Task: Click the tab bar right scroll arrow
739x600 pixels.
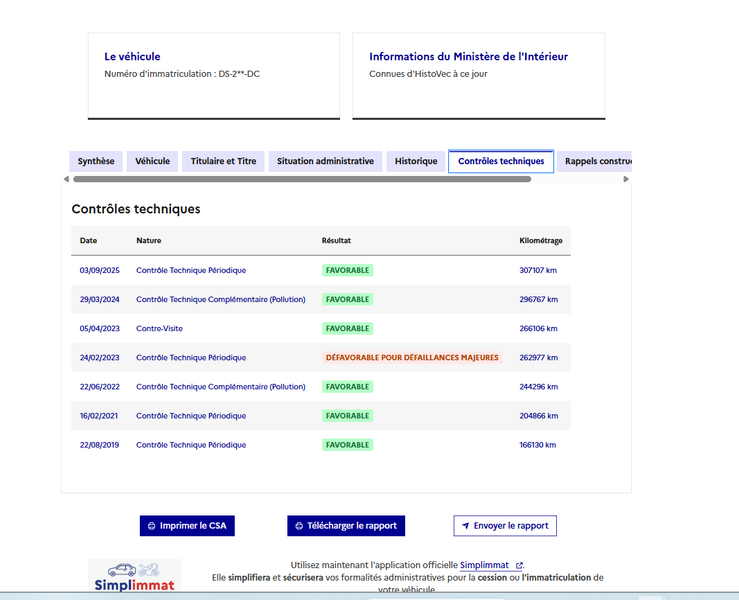Action: tap(626, 179)
